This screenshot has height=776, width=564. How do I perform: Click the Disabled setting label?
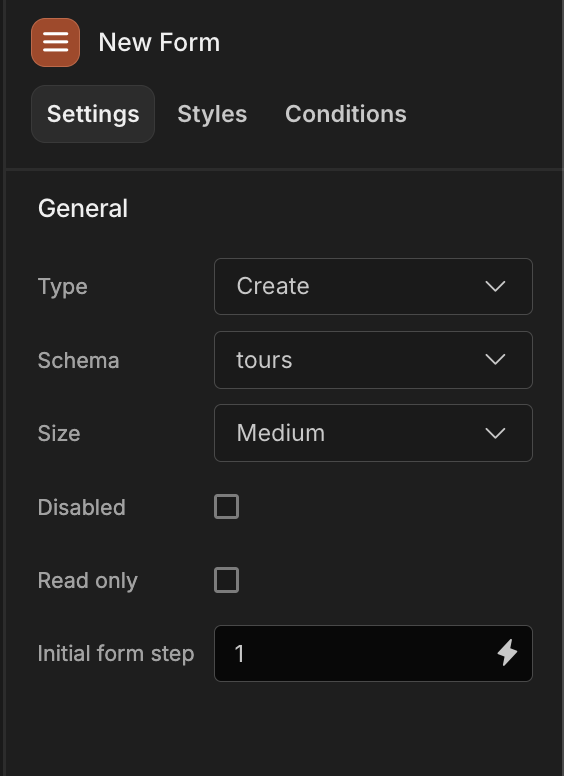pos(82,507)
